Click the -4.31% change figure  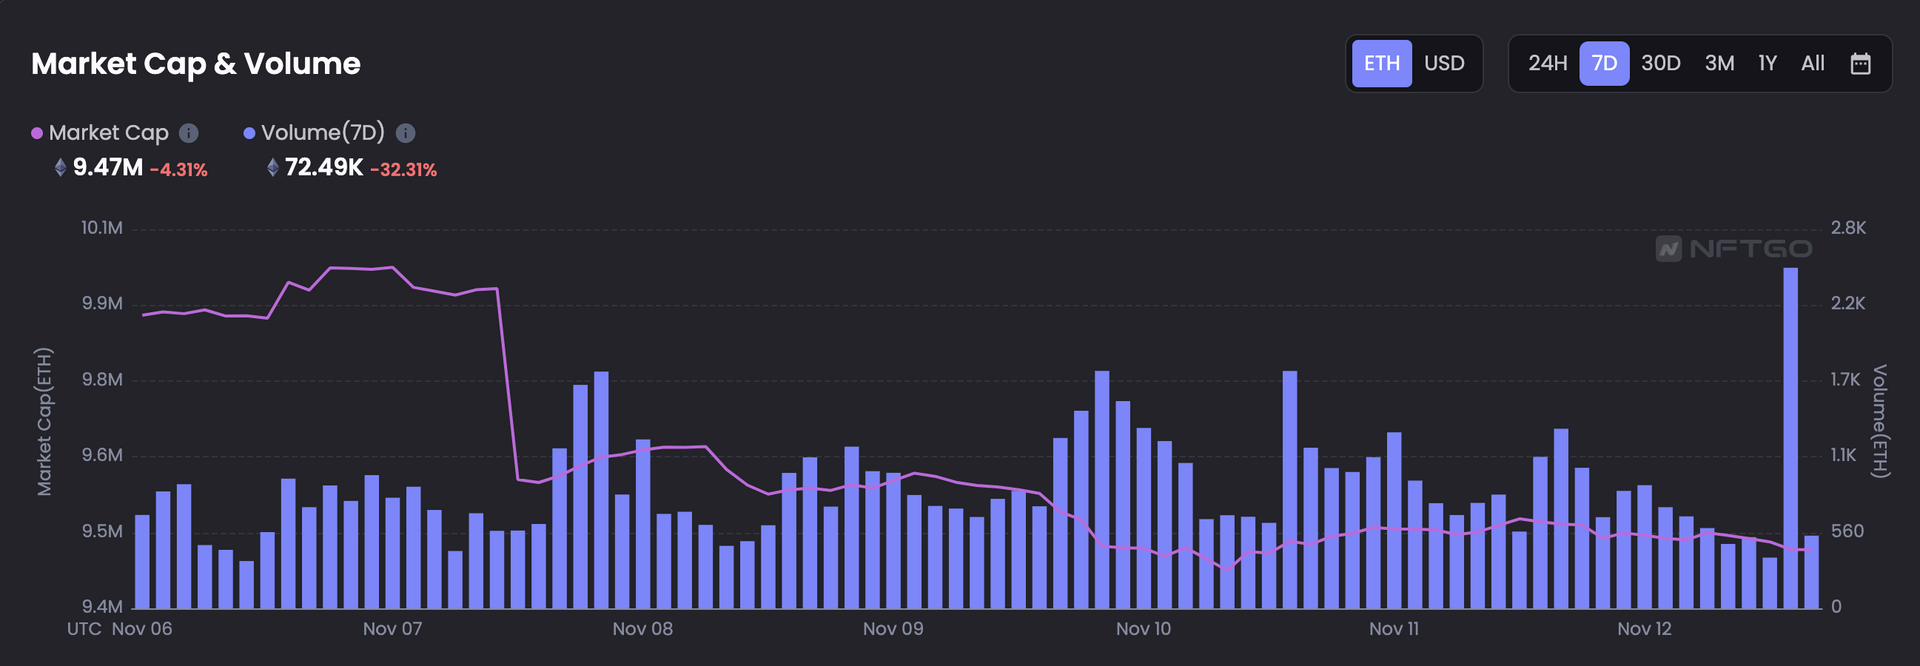pos(179,170)
